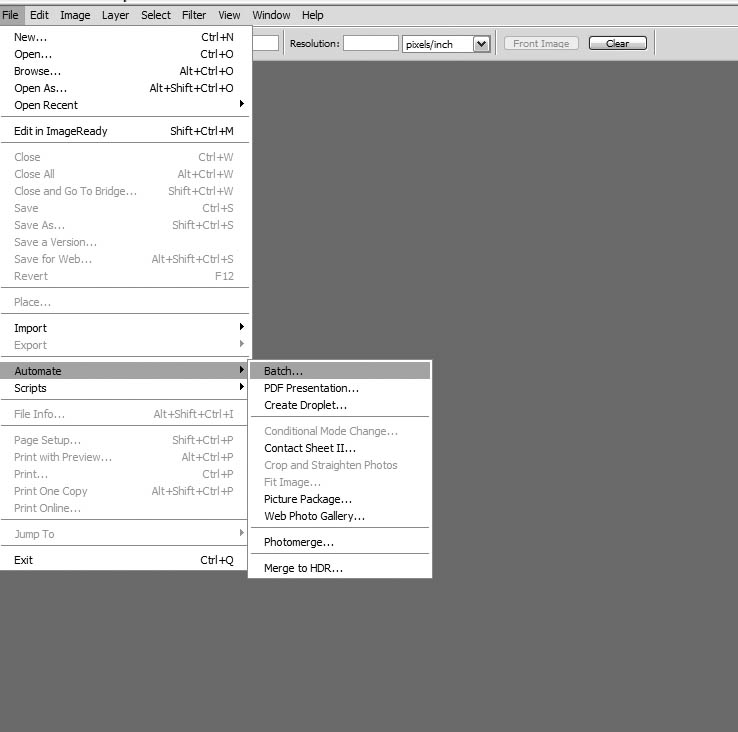Open the Window menu
The width and height of the screenshot is (738, 732).
click(271, 15)
